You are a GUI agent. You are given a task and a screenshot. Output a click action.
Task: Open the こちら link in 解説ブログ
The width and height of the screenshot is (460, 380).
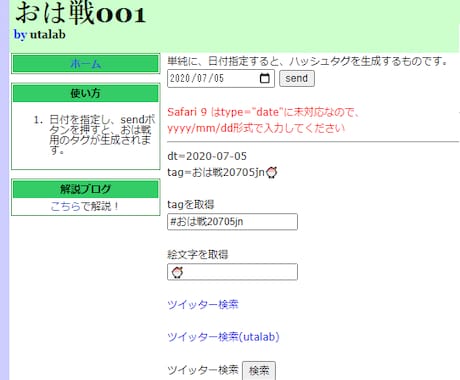[66, 206]
